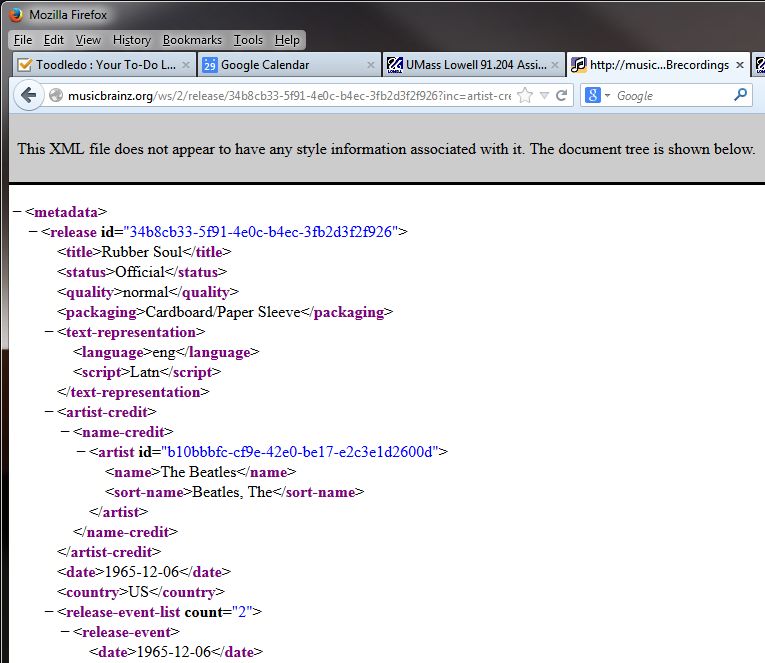The image size is (765, 663).
Task: Click the musicbrainz.org URL address field
Action: (x=289, y=96)
